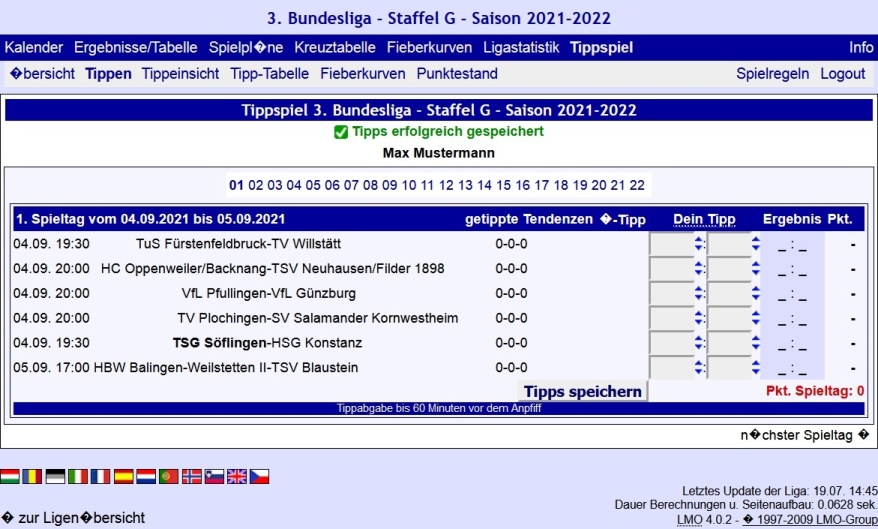Jump to matchday 12 link

click(x=446, y=184)
